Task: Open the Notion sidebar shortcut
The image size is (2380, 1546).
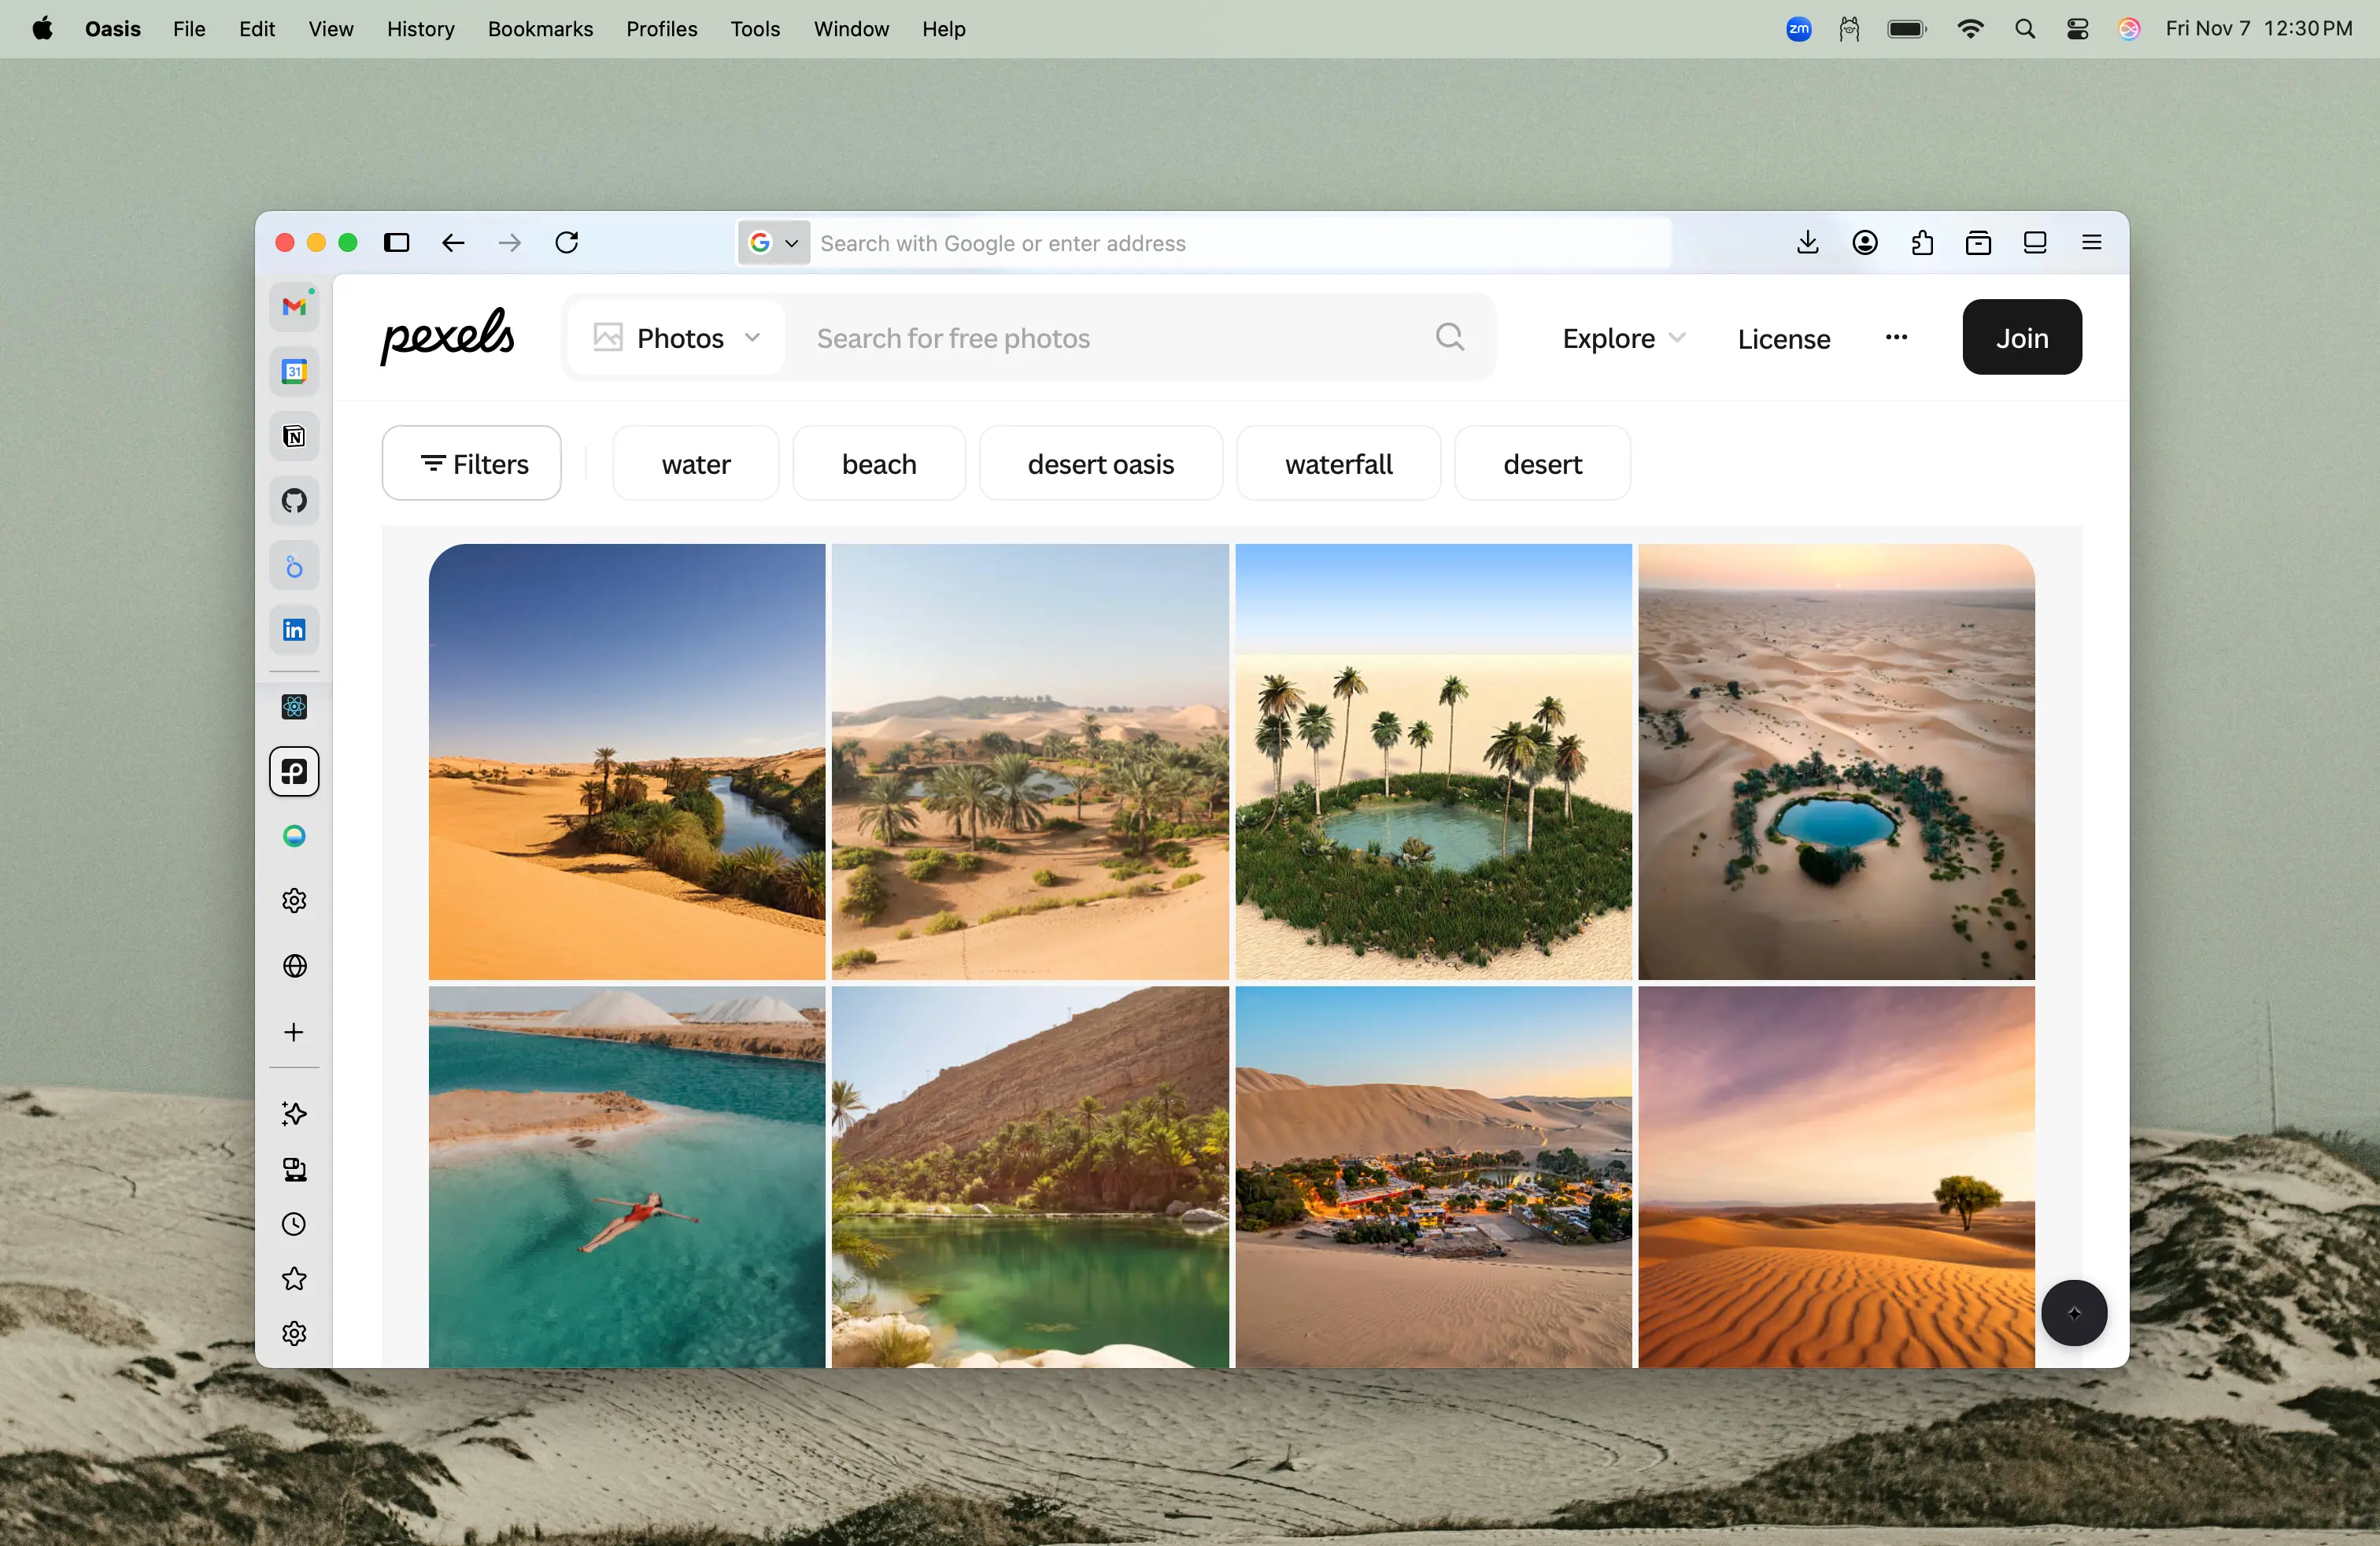Action: pos(294,436)
